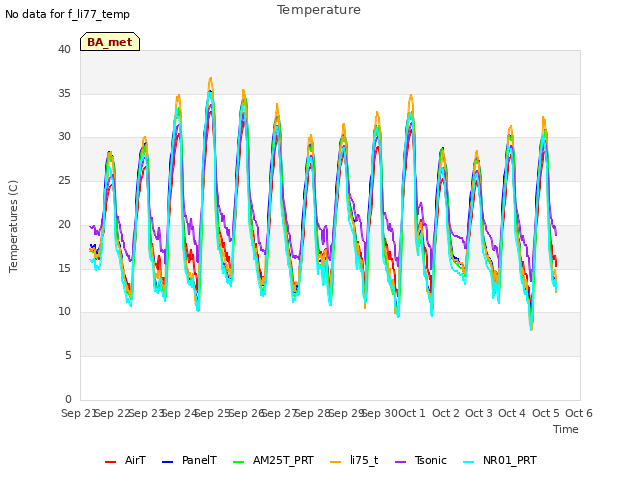Toggle AM25T_PRT series in legend
This screenshot has height=480, width=640.
(273, 460)
